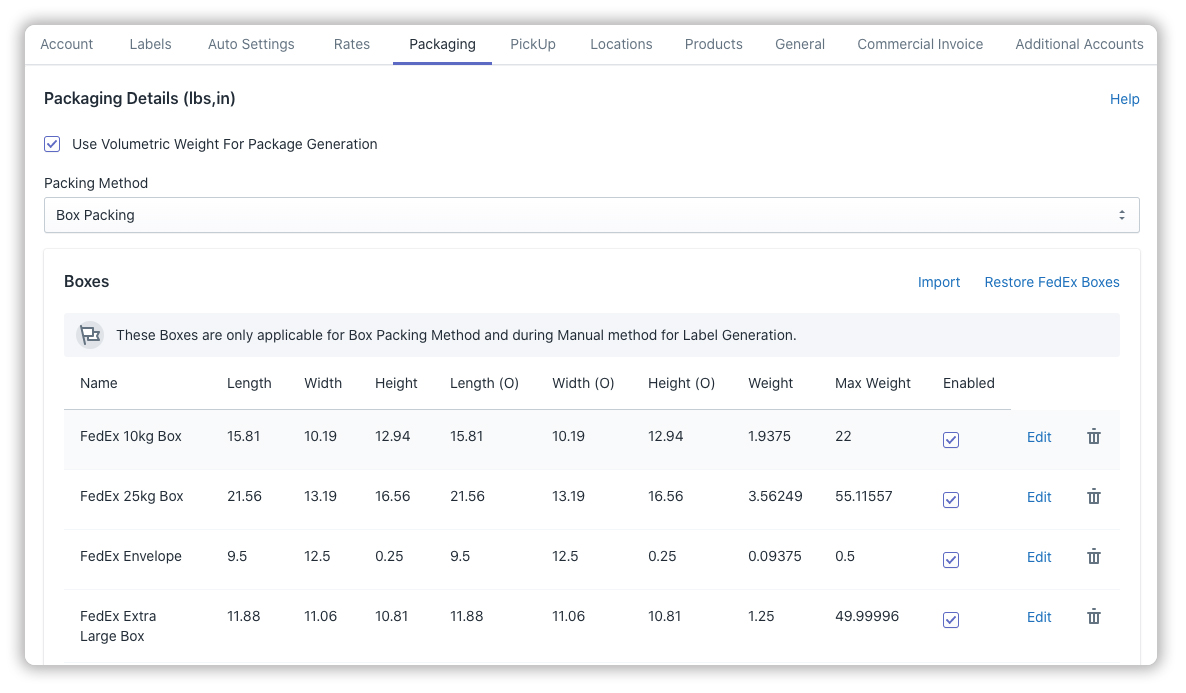Disable the FedEx Envelope checkbox
1186x693 pixels.
tap(951, 560)
